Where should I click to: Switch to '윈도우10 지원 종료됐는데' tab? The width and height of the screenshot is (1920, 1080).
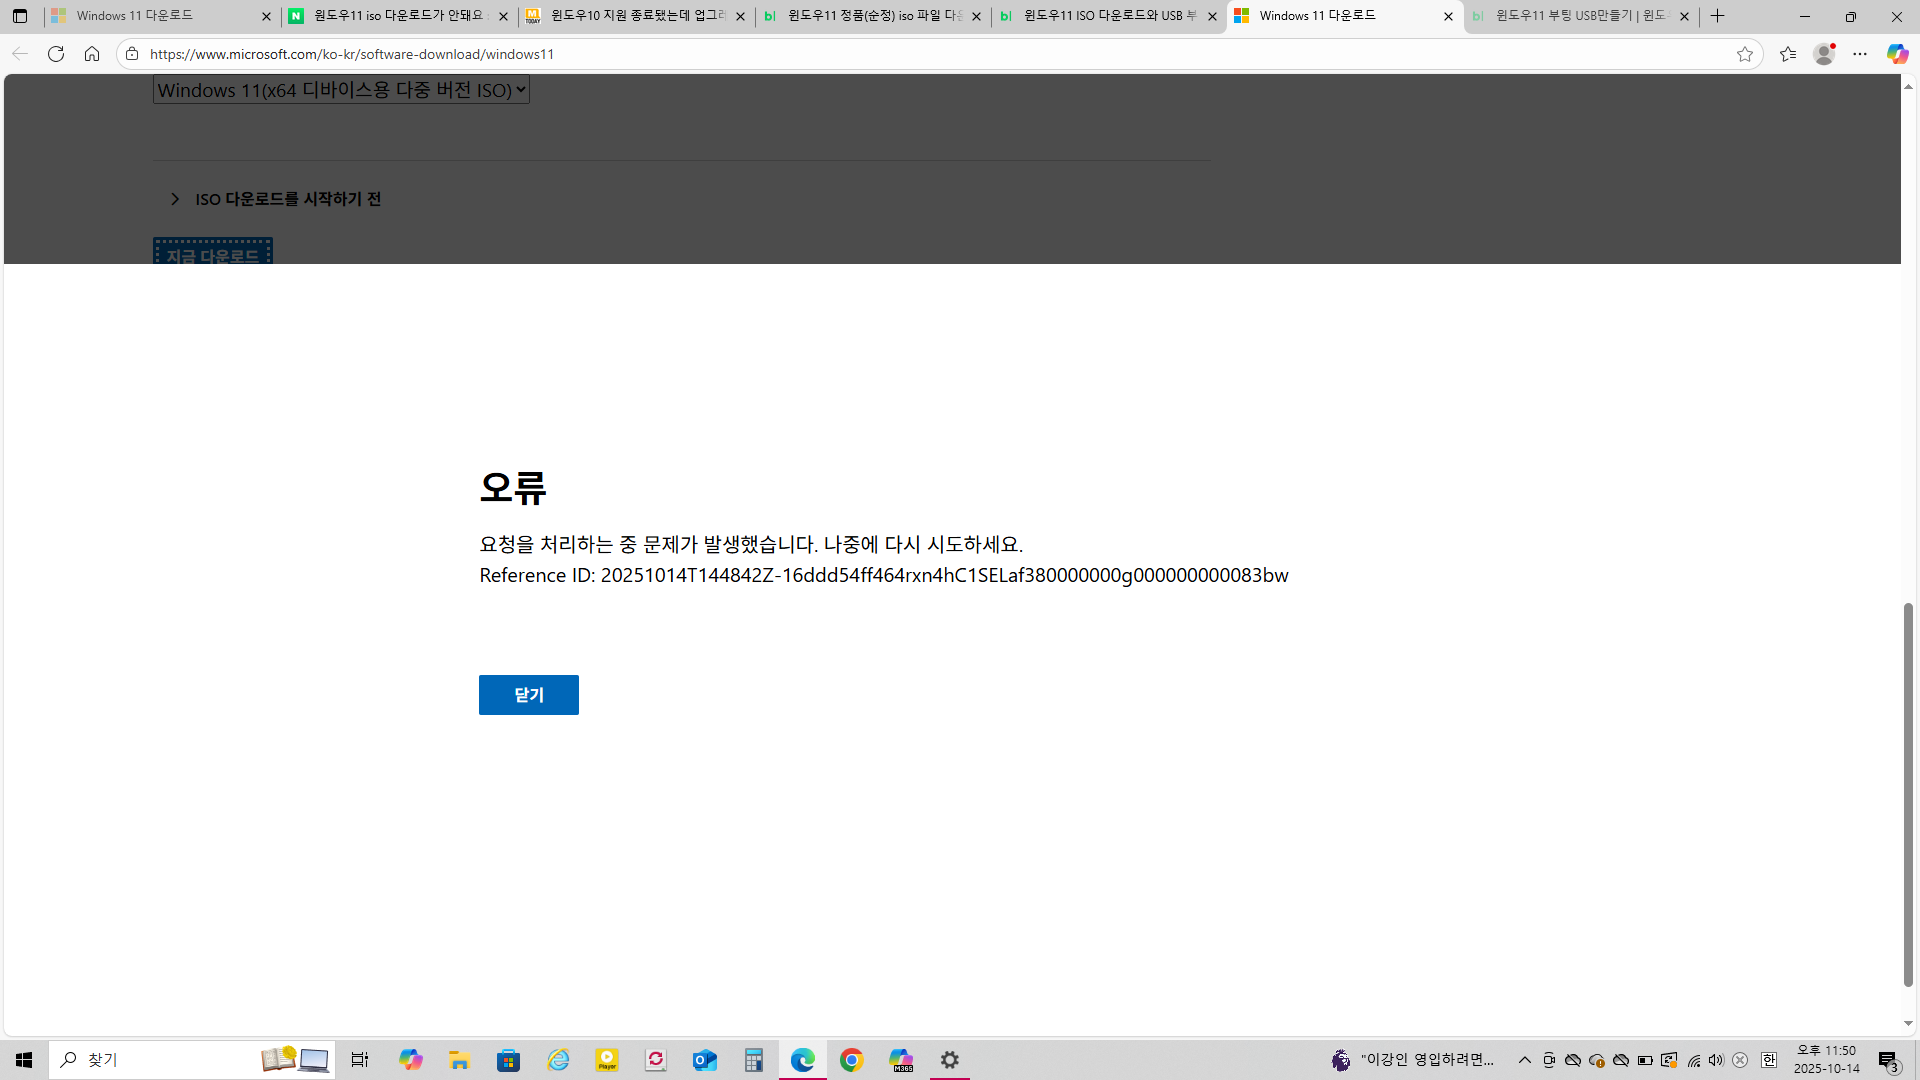635,16
